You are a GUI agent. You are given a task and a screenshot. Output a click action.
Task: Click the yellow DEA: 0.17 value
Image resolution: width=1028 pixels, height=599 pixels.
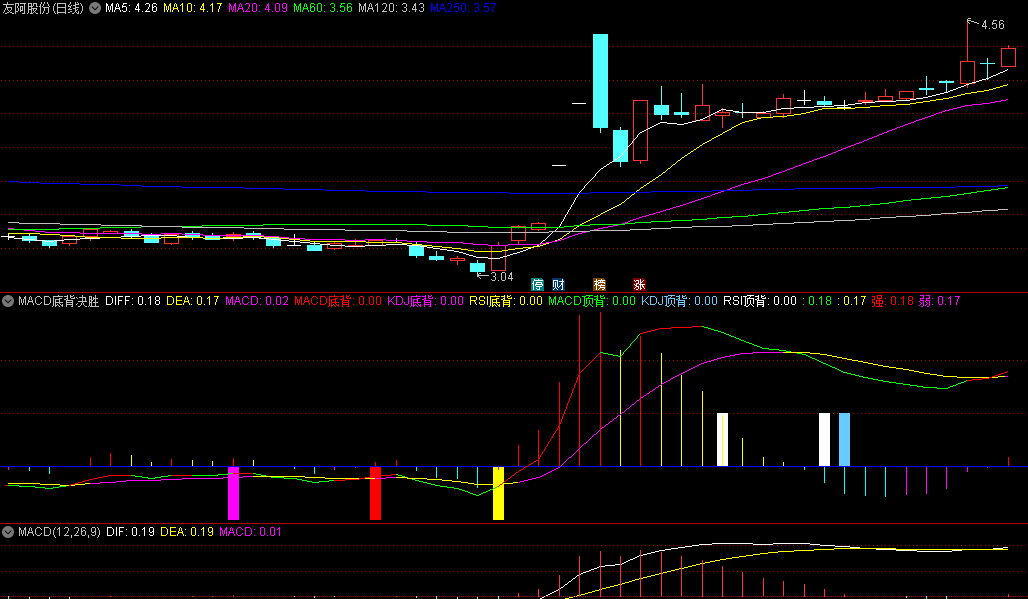(x=193, y=301)
